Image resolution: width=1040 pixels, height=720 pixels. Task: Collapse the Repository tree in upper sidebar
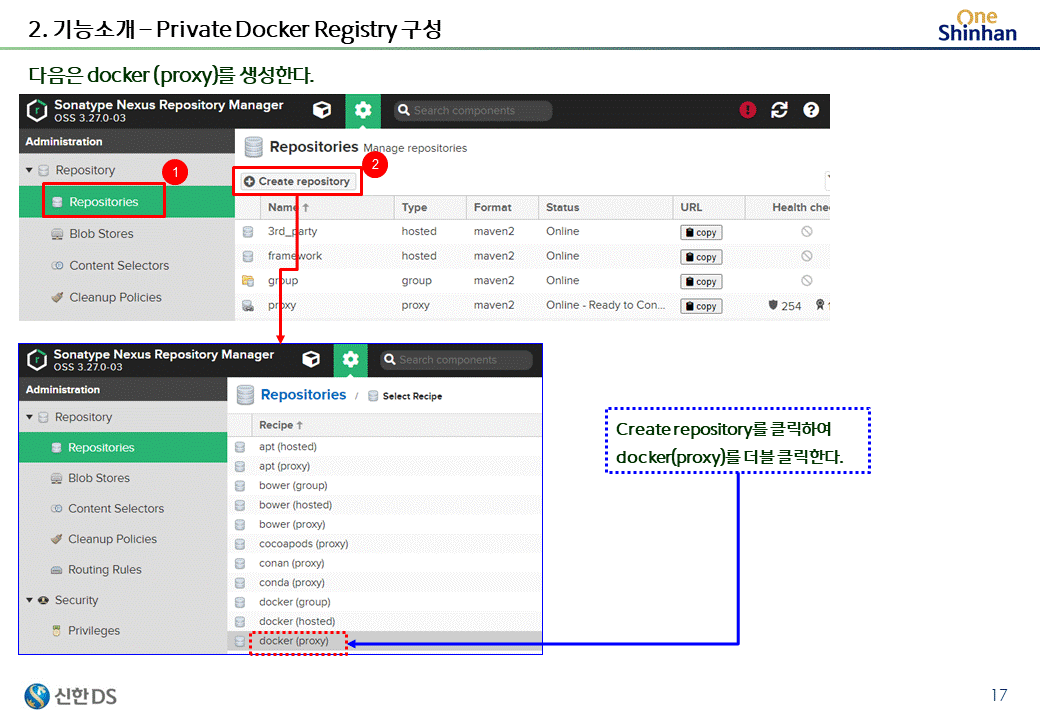point(29,170)
